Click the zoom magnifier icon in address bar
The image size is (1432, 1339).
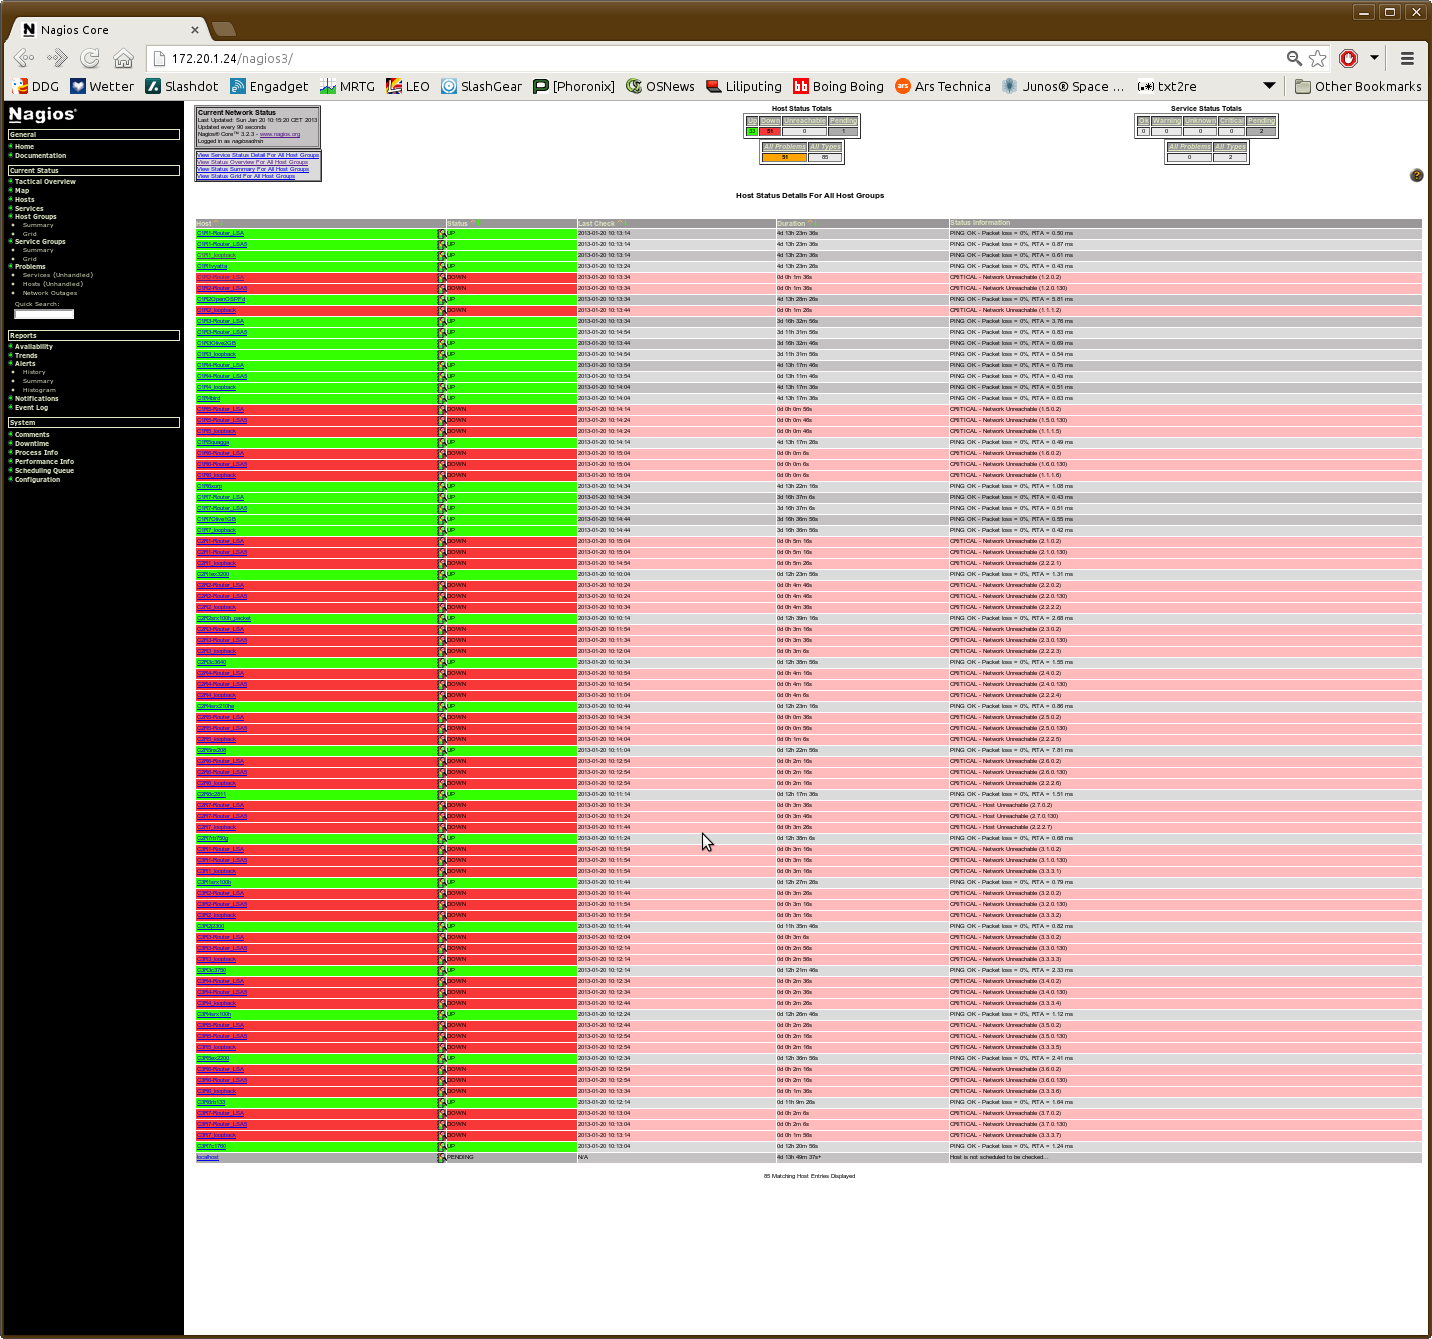(1294, 58)
